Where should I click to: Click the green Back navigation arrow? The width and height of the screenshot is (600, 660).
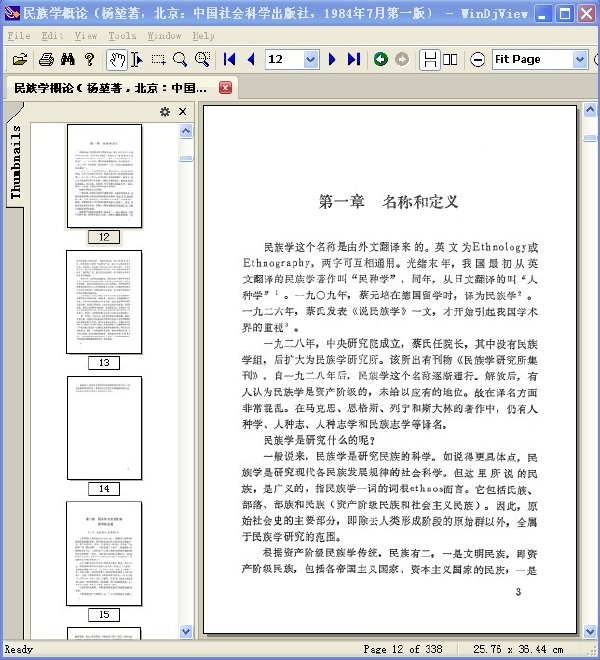(381, 59)
